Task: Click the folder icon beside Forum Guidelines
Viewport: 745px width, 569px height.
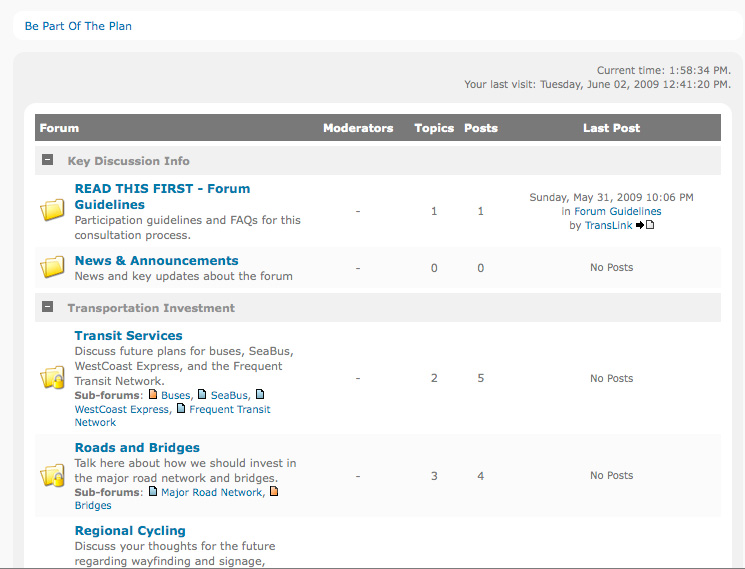Action: coord(52,210)
